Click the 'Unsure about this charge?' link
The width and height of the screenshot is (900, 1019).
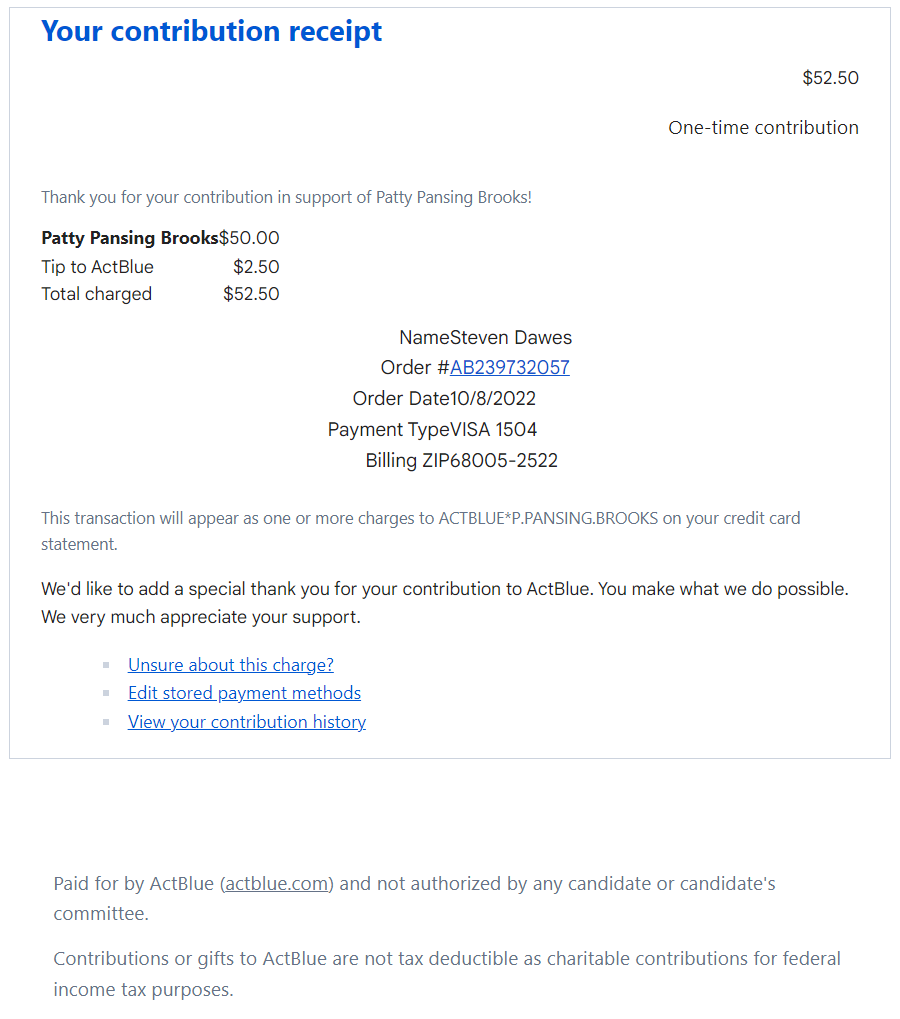[x=231, y=665]
